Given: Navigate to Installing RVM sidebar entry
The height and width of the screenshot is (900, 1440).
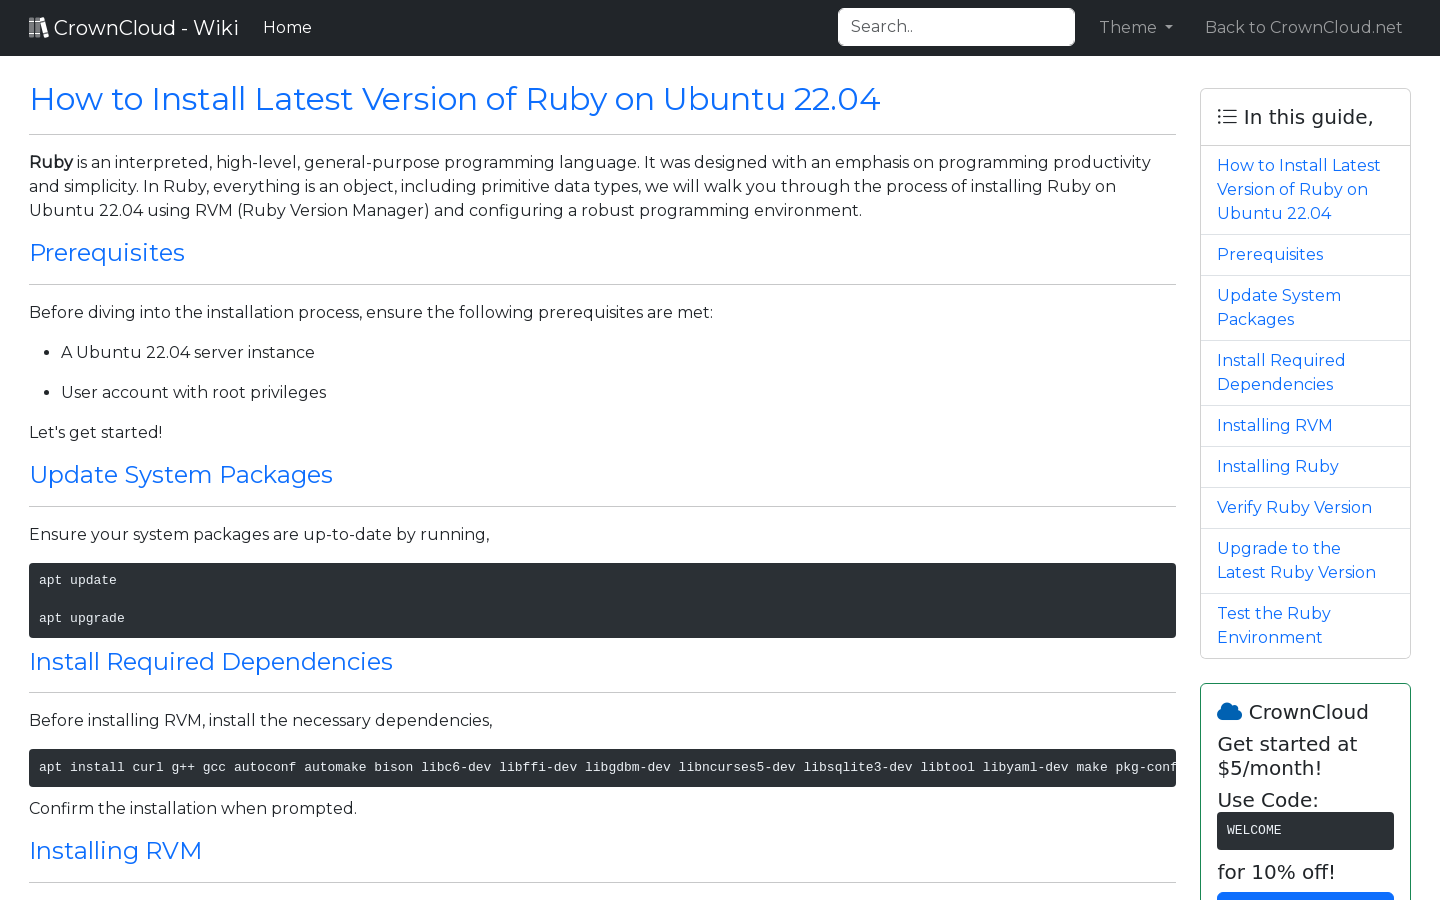Looking at the screenshot, I should [1274, 426].
